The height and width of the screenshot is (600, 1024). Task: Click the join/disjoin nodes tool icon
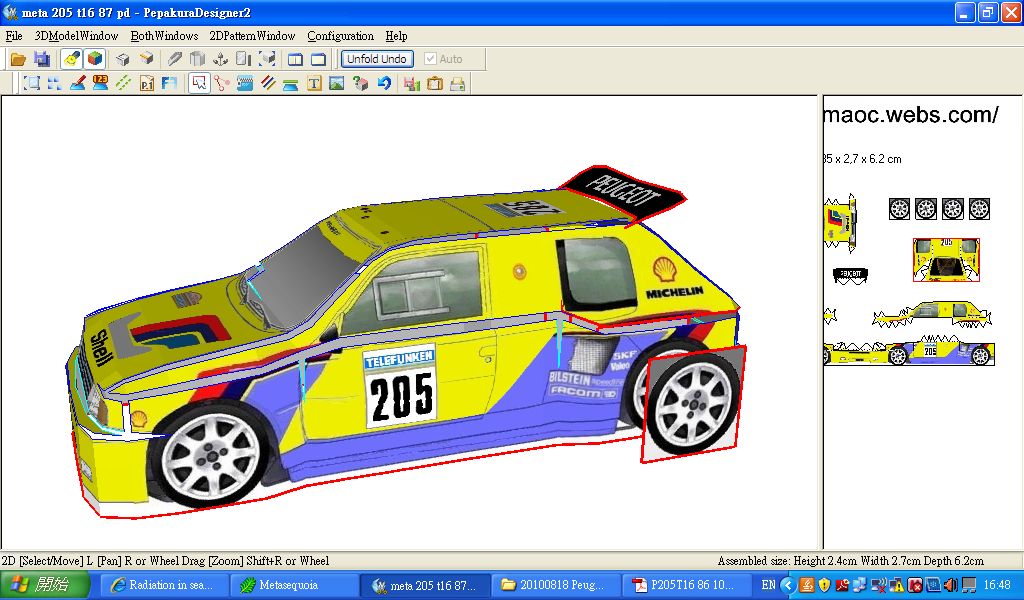222,84
